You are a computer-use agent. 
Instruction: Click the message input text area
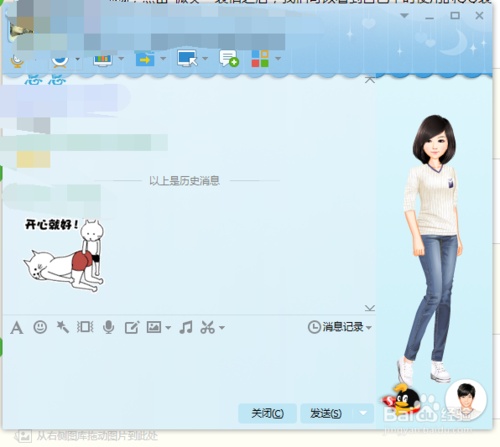[x=188, y=368]
